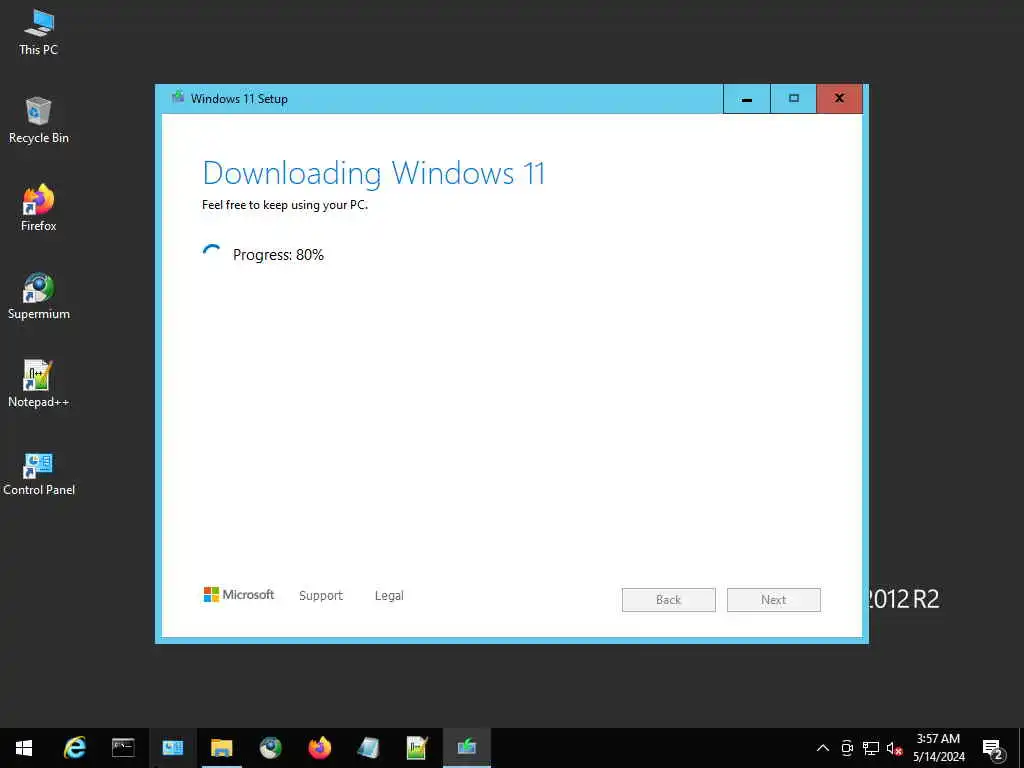Select the Control Panel desktop shortcut
Image resolution: width=1024 pixels, height=768 pixels.
point(39,473)
